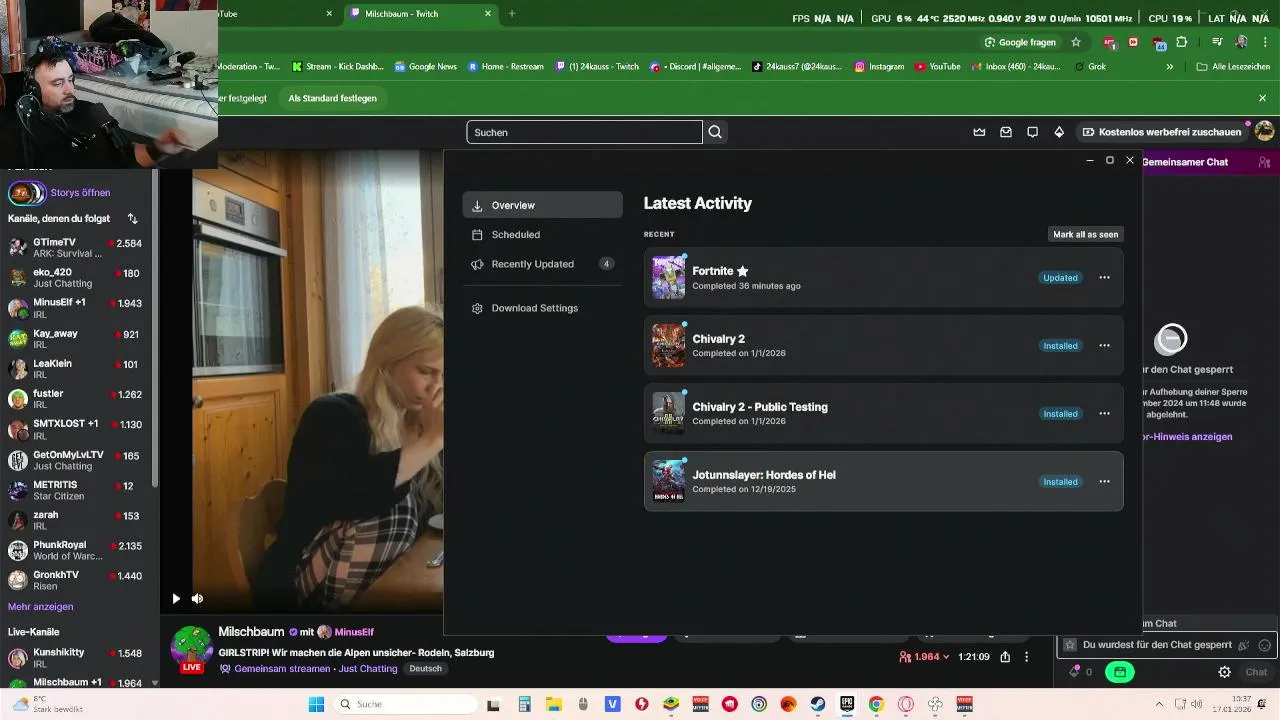Switch to the Scheduled section

pyautogui.click(x=542, y=235)
